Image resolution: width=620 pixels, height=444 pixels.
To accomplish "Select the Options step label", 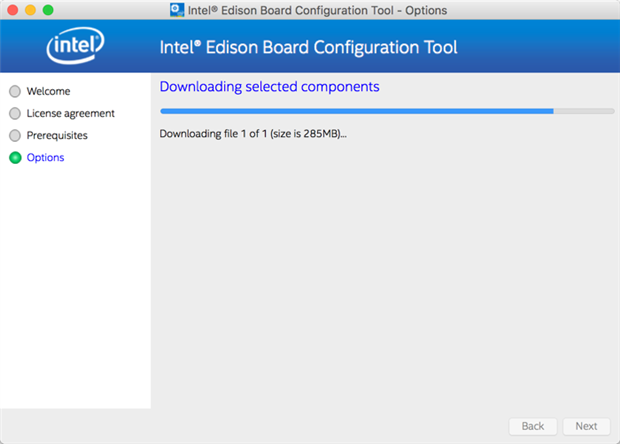I will click(x=45, y=157).
